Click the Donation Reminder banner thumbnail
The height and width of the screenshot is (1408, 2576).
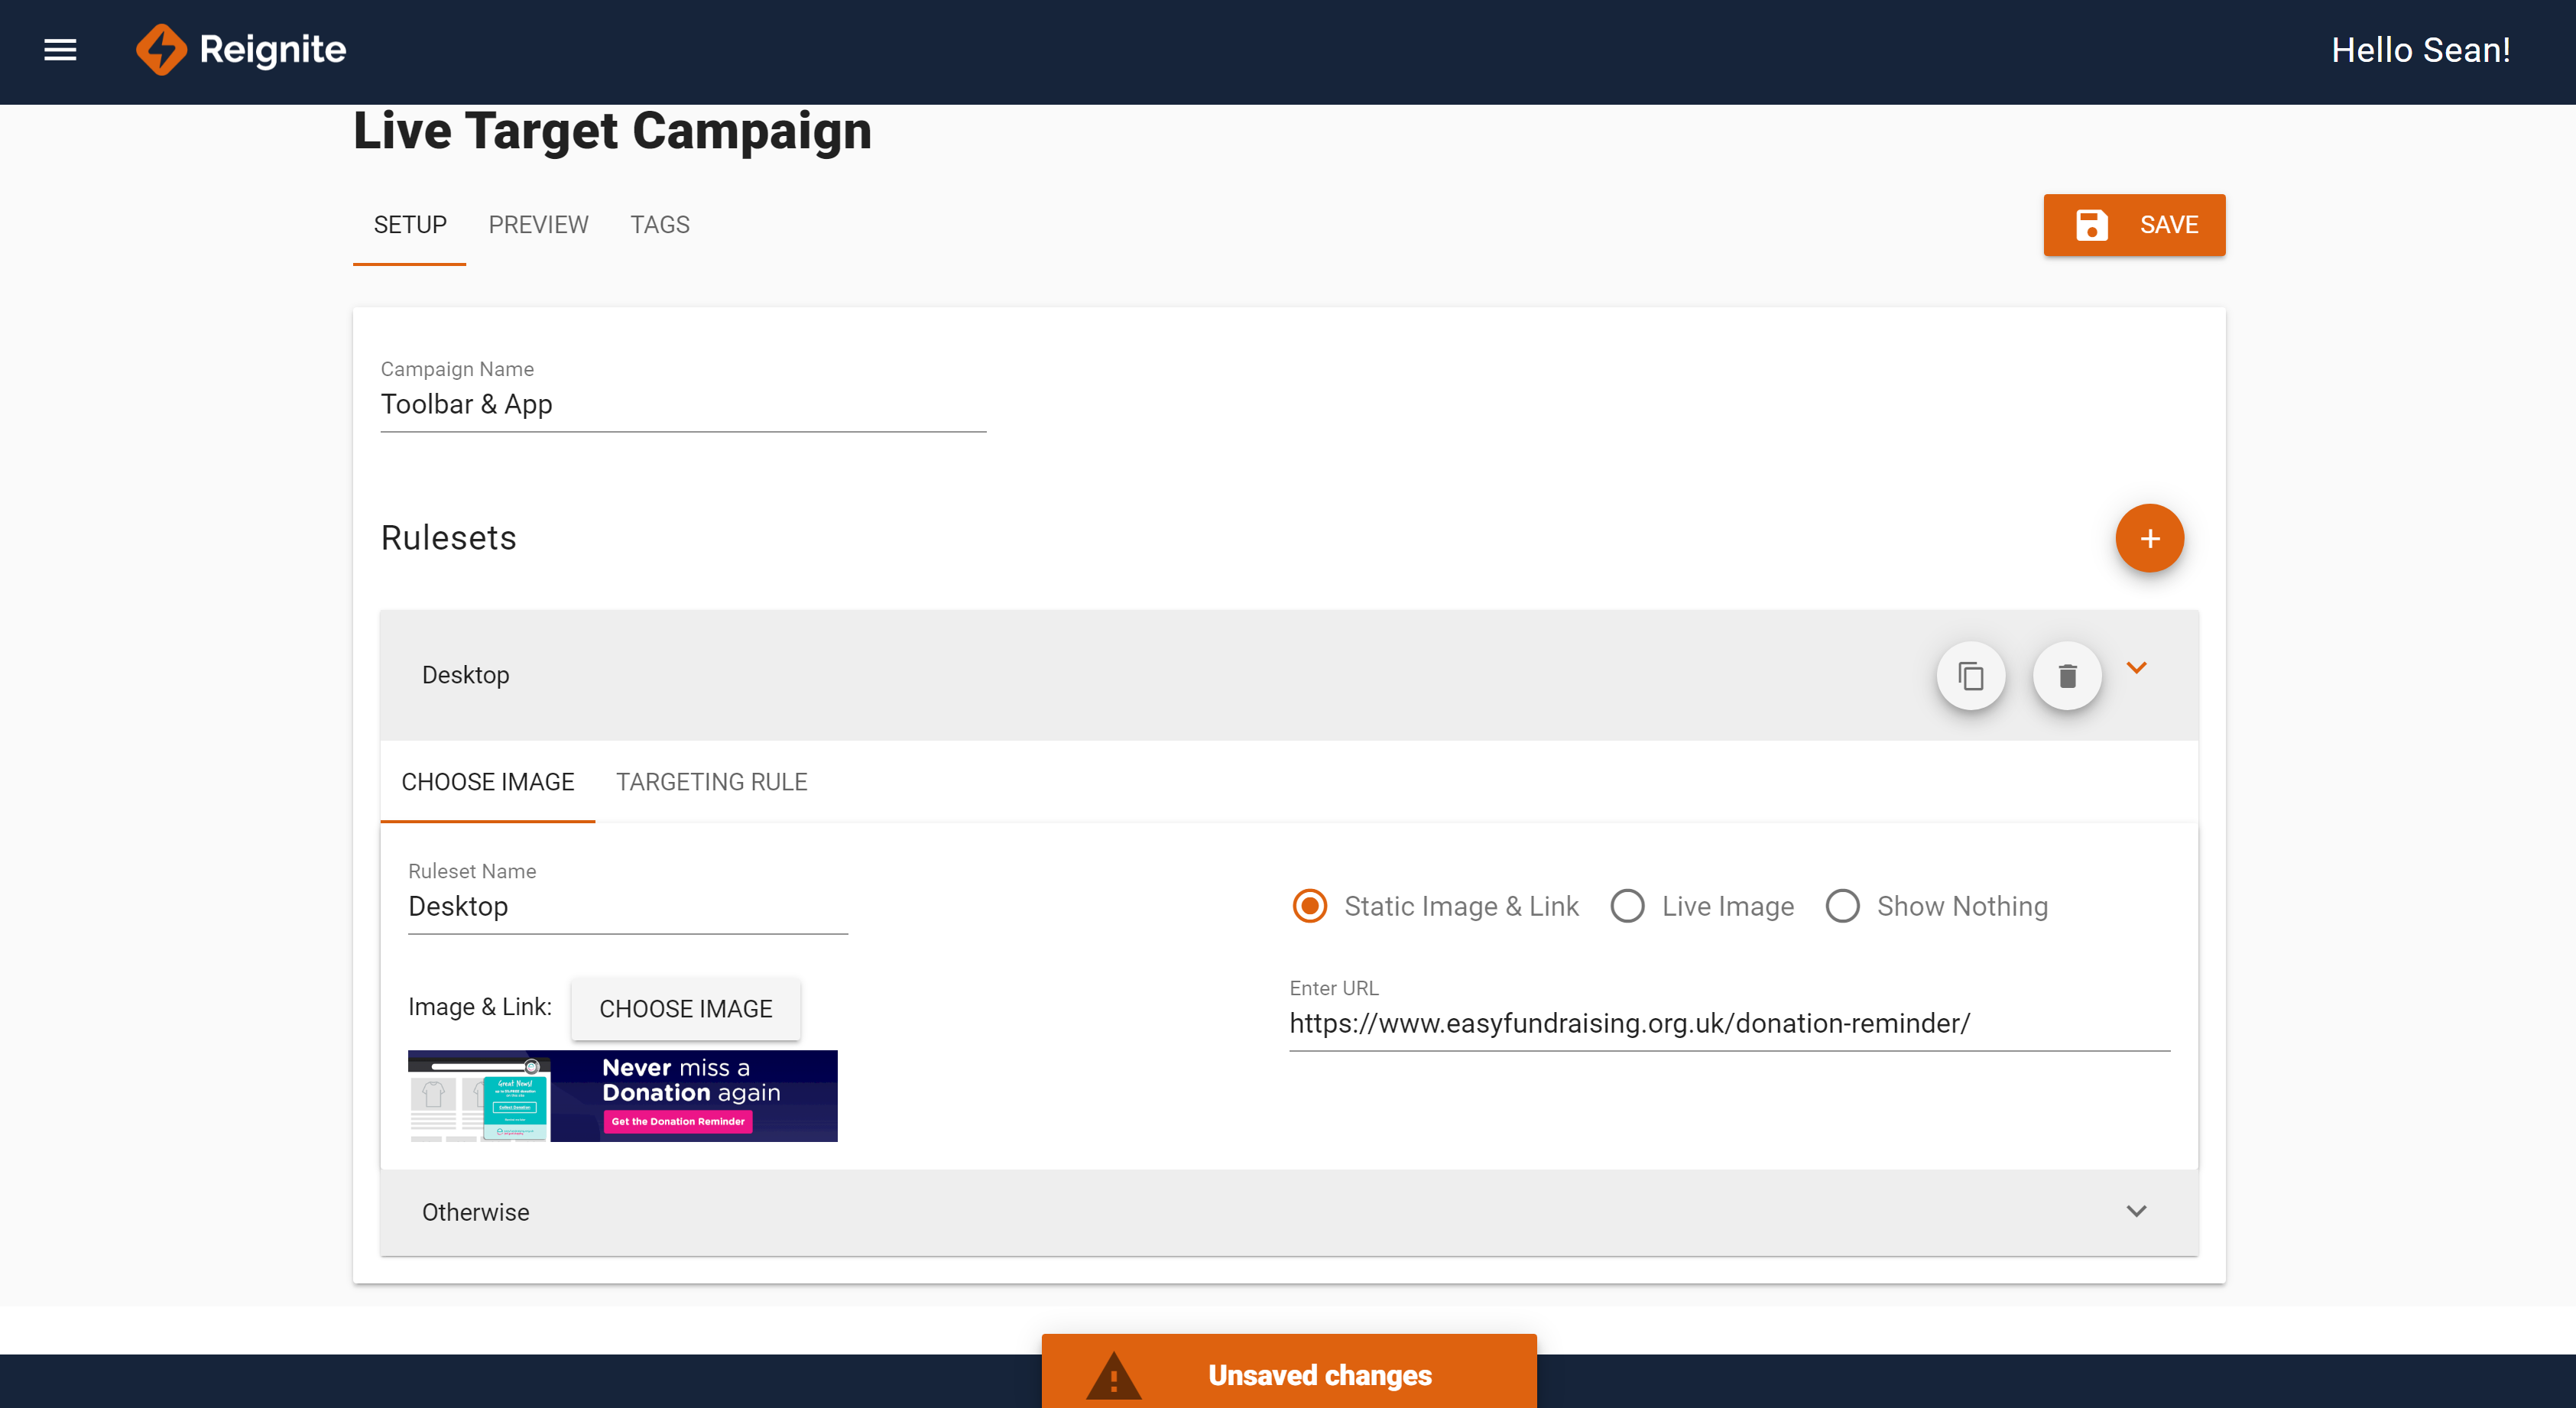click(622, 1096)
